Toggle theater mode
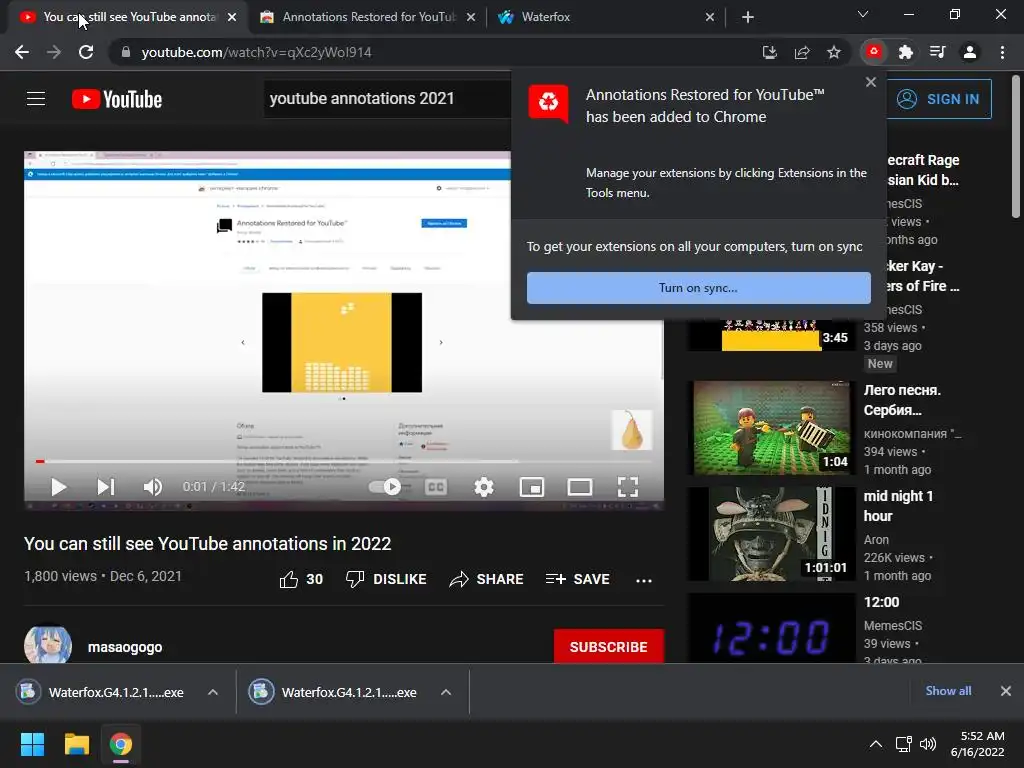The width and height of the screenshot is (1024, 768). 580,487
